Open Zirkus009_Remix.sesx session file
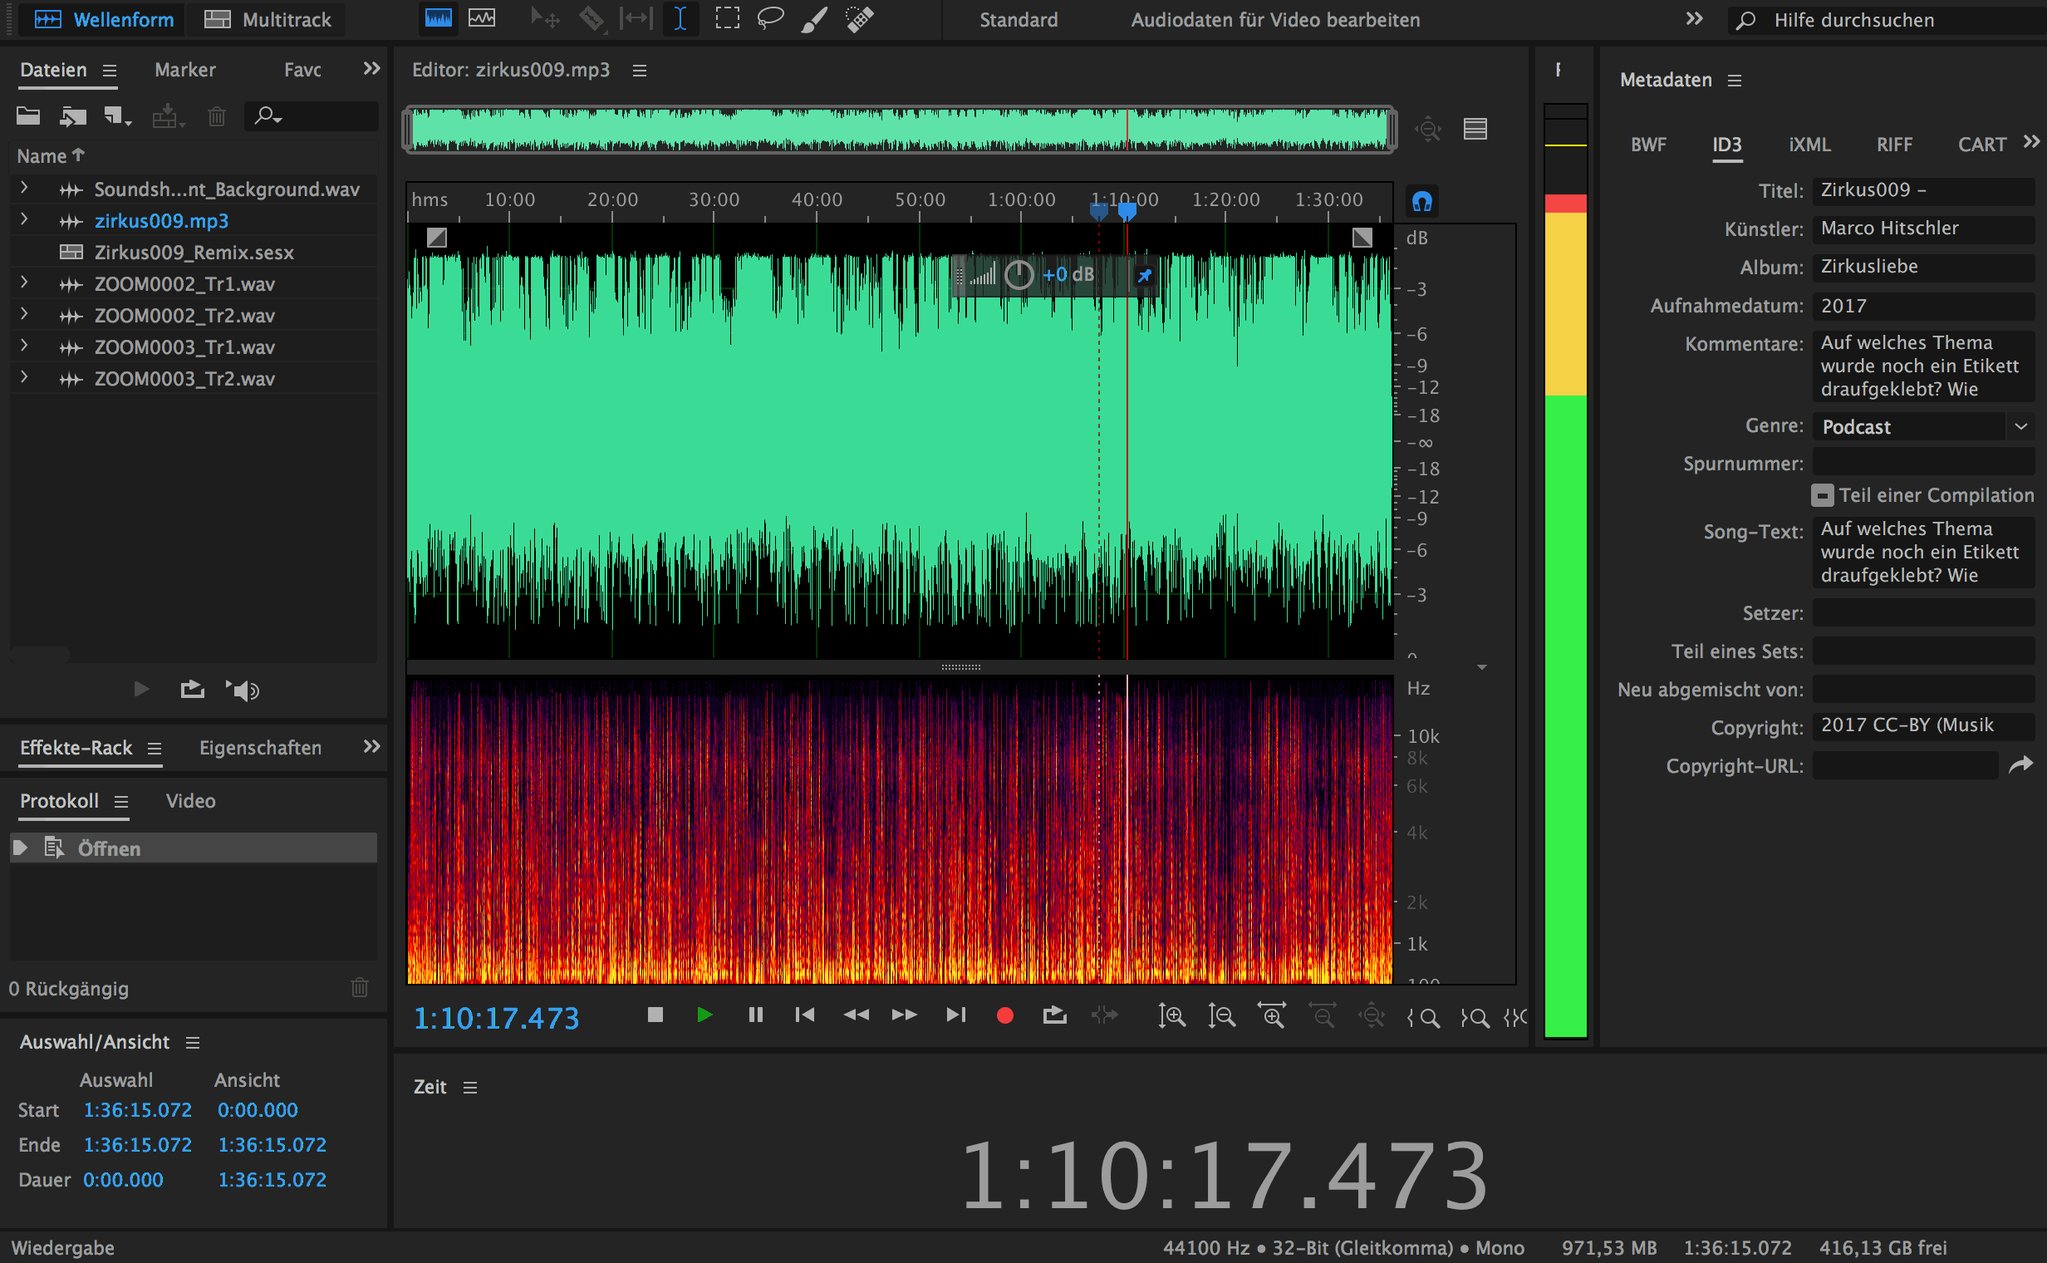 click(x=194, y=252)
